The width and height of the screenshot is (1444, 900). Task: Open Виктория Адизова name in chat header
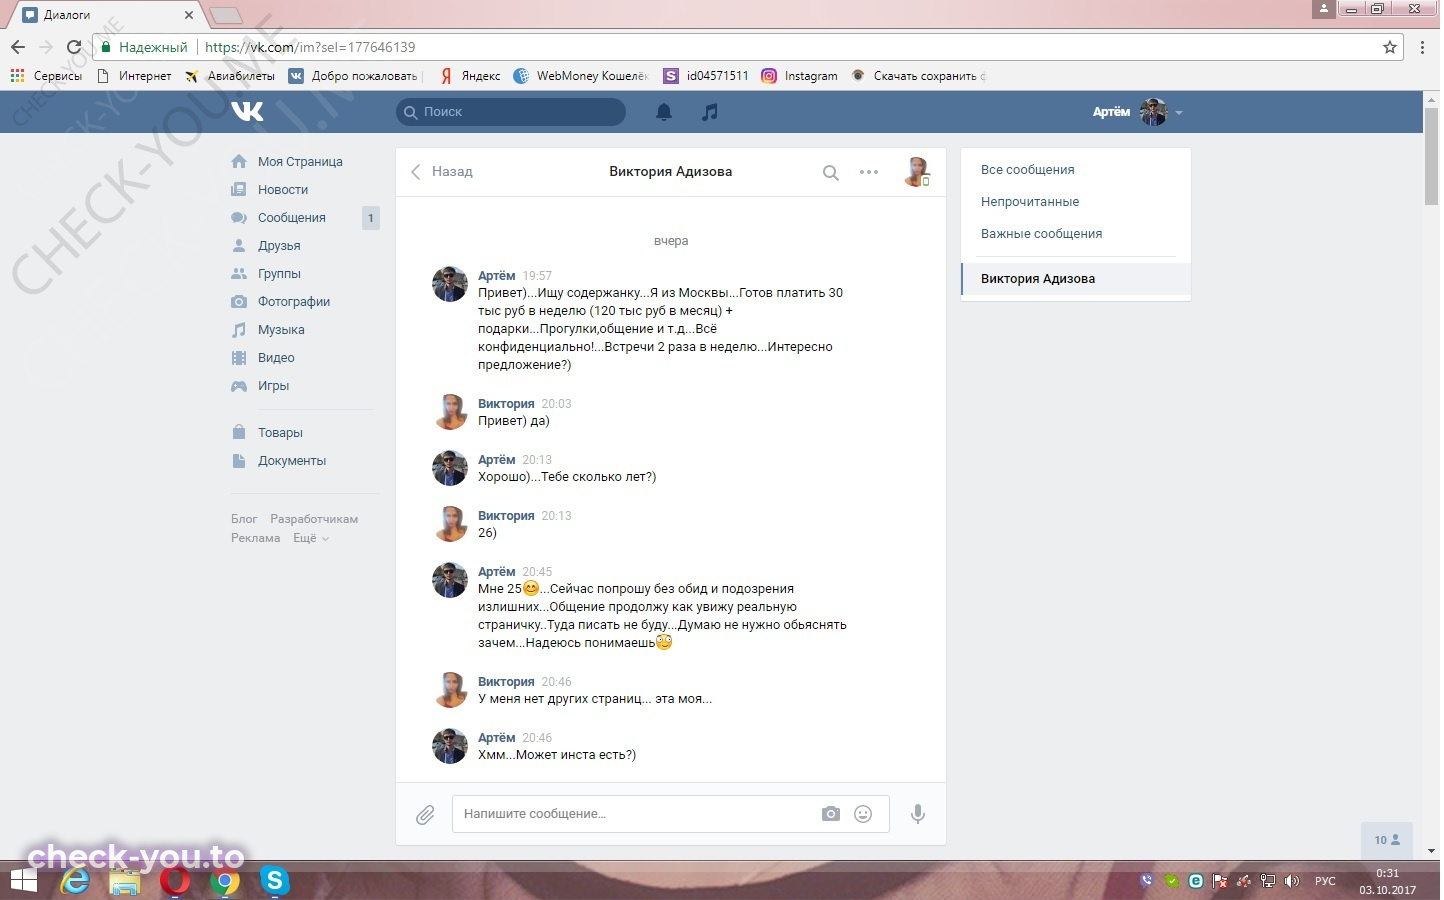(670, 172)
